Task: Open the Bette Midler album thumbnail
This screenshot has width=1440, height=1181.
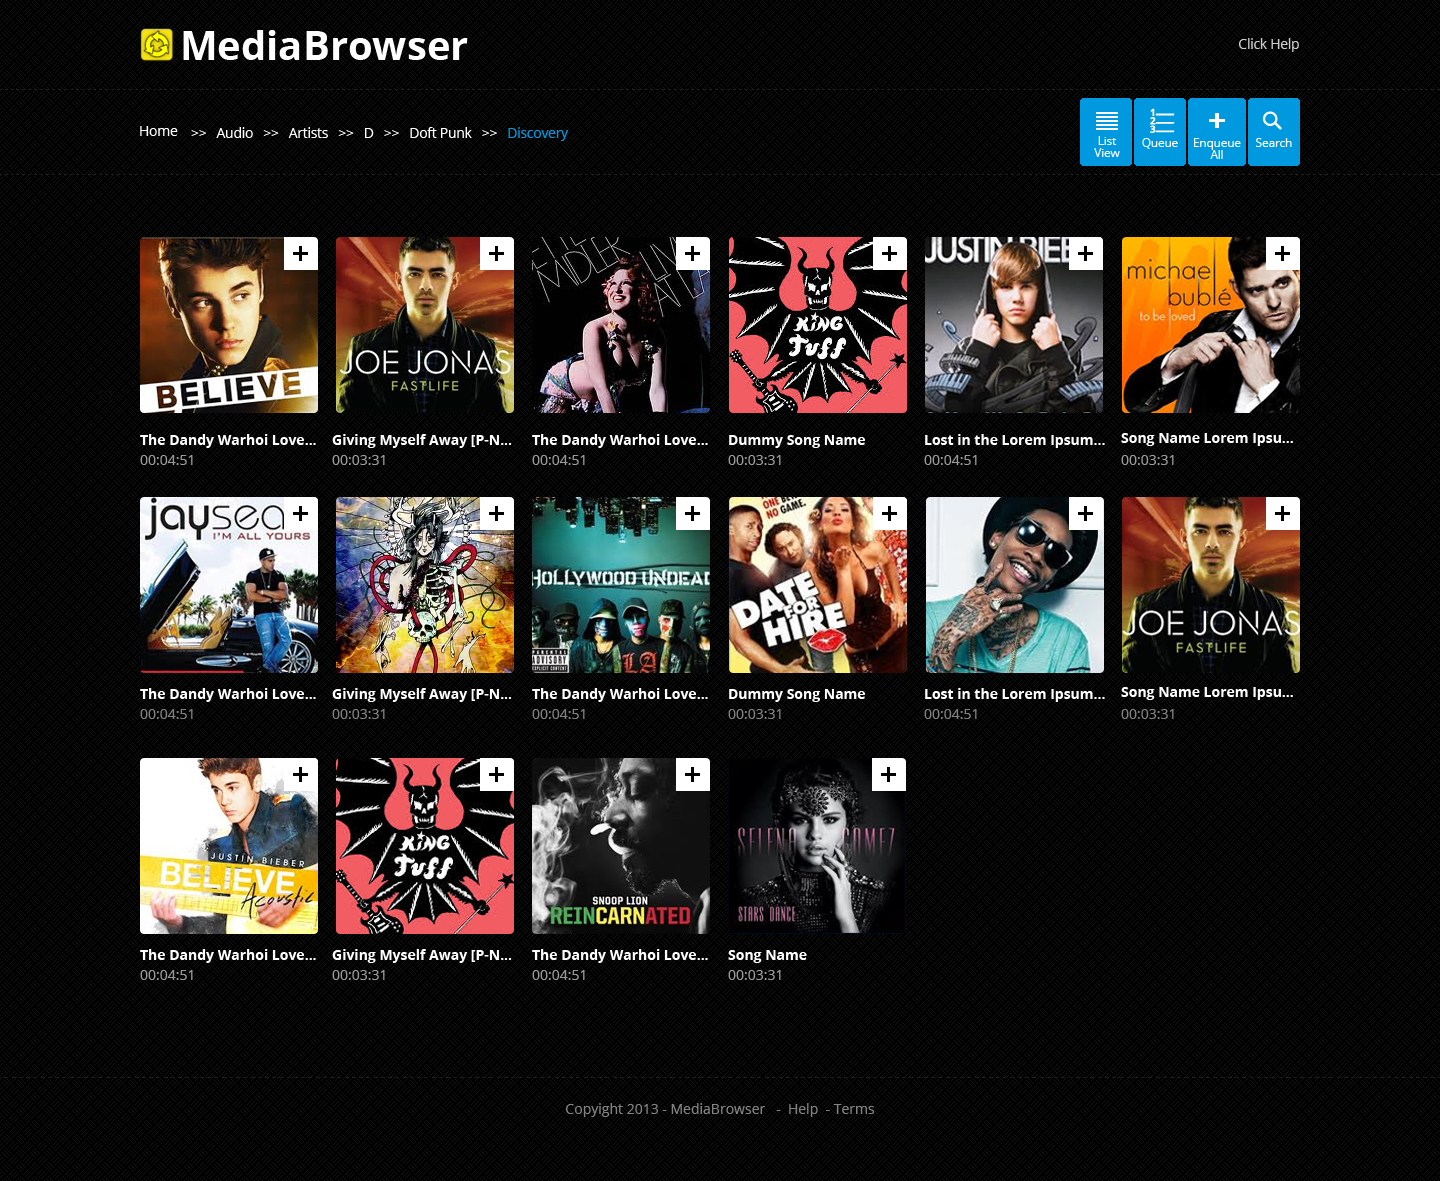Action: click(x=621, y=325)
